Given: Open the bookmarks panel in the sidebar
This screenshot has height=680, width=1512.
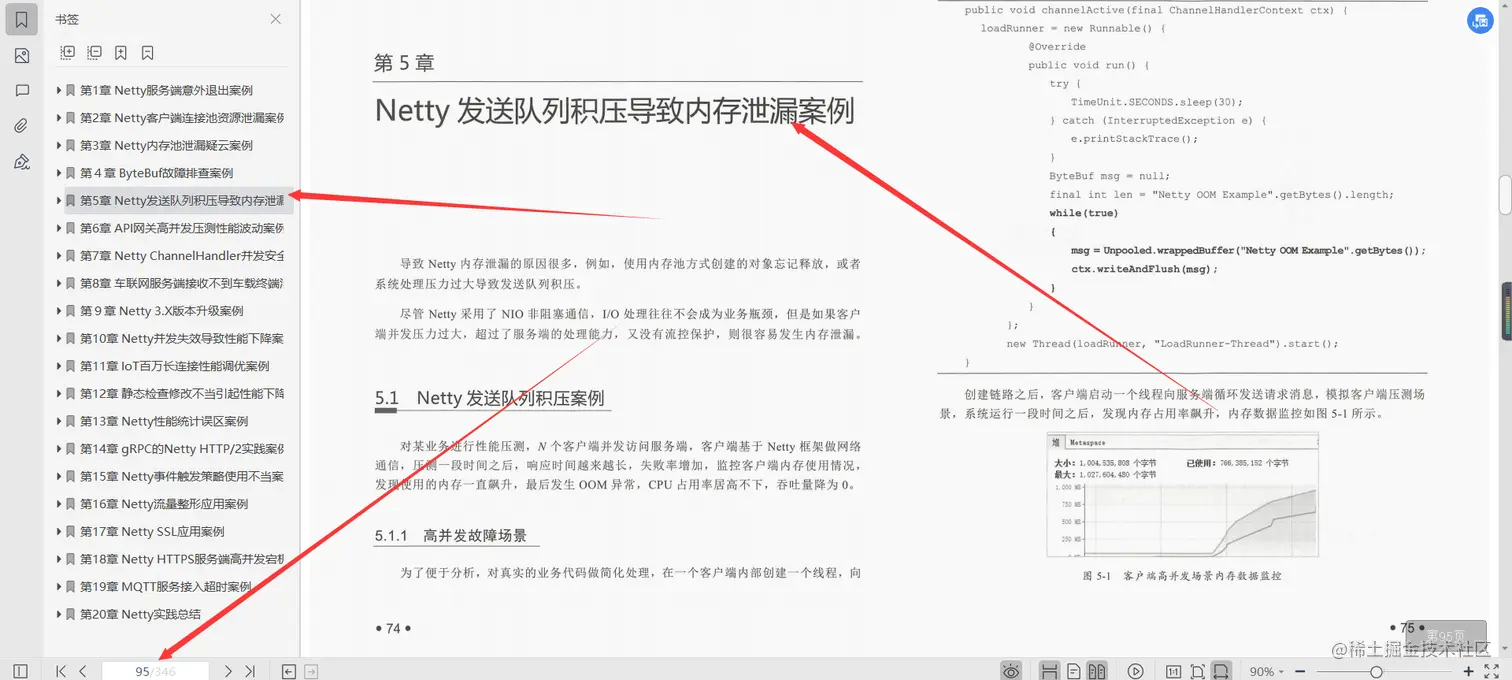Looking at the screenshot, I should point(21,18).
